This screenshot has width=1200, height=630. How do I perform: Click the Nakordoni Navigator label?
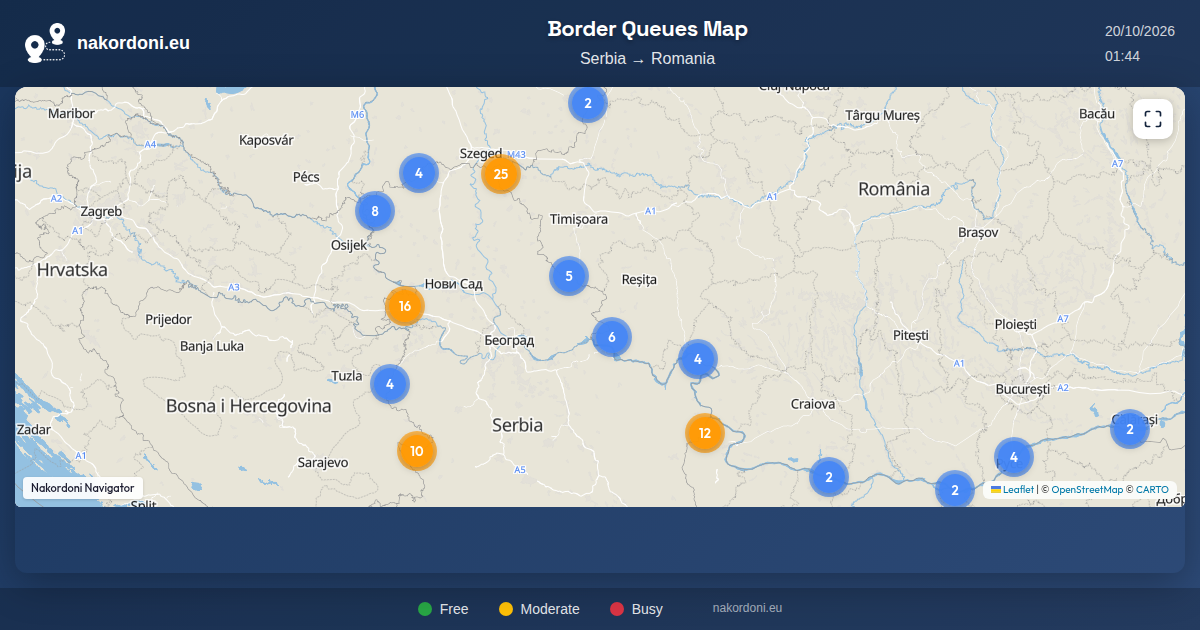83,488
